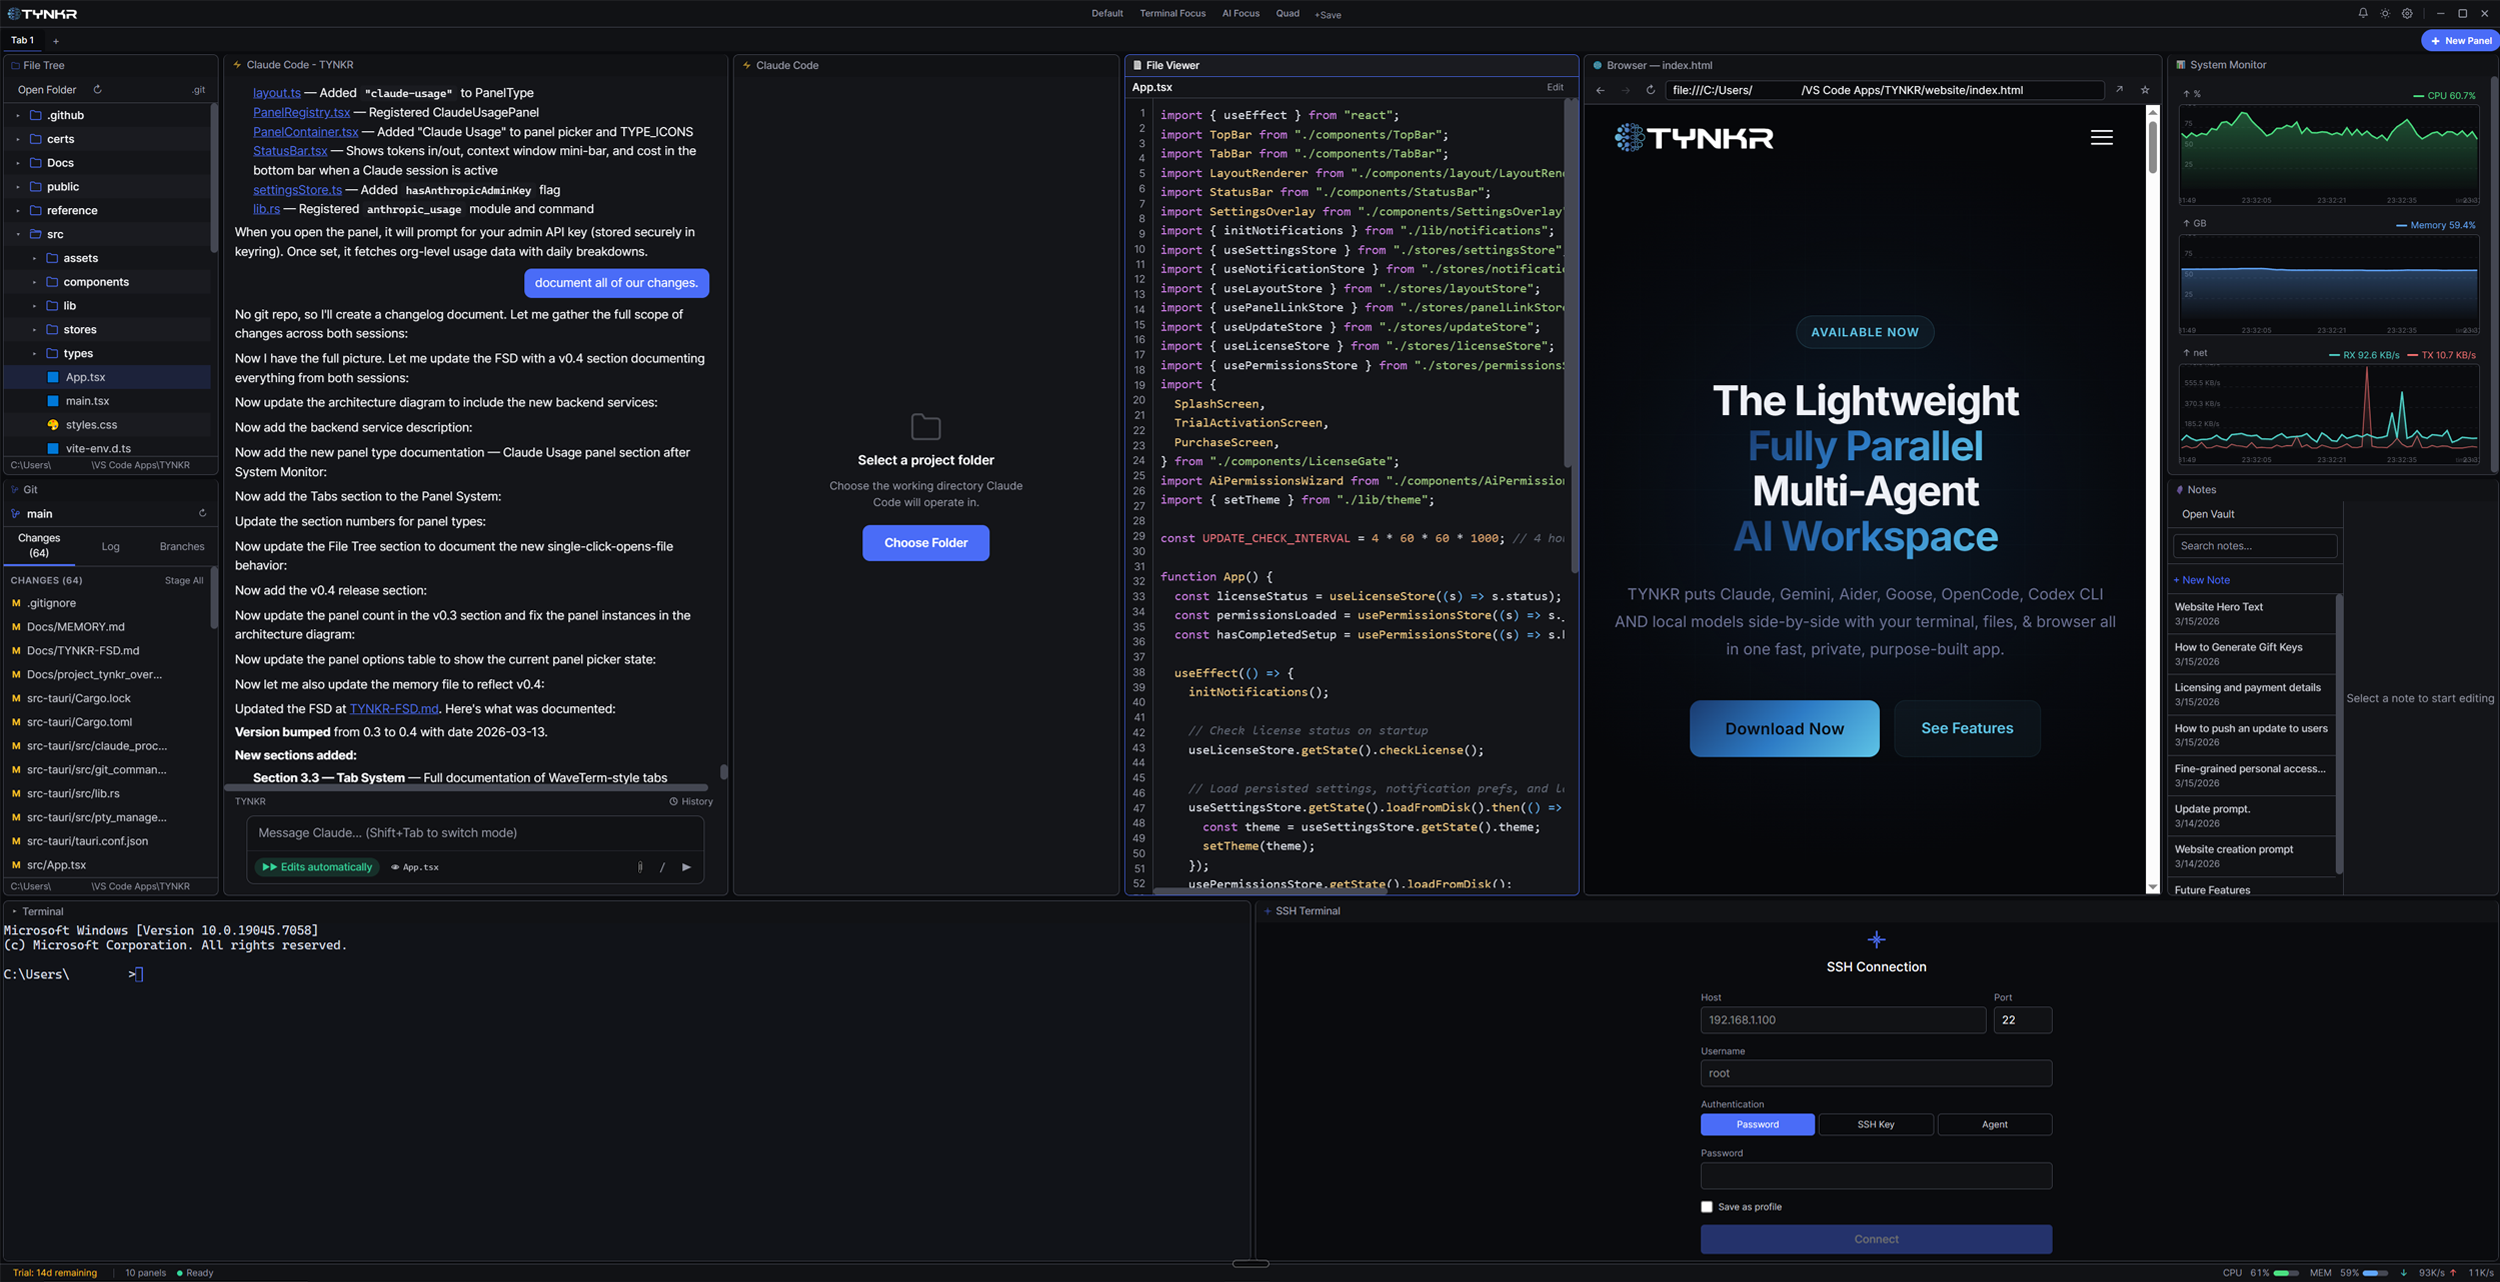Open the Git Log tab

pos(110,547)
